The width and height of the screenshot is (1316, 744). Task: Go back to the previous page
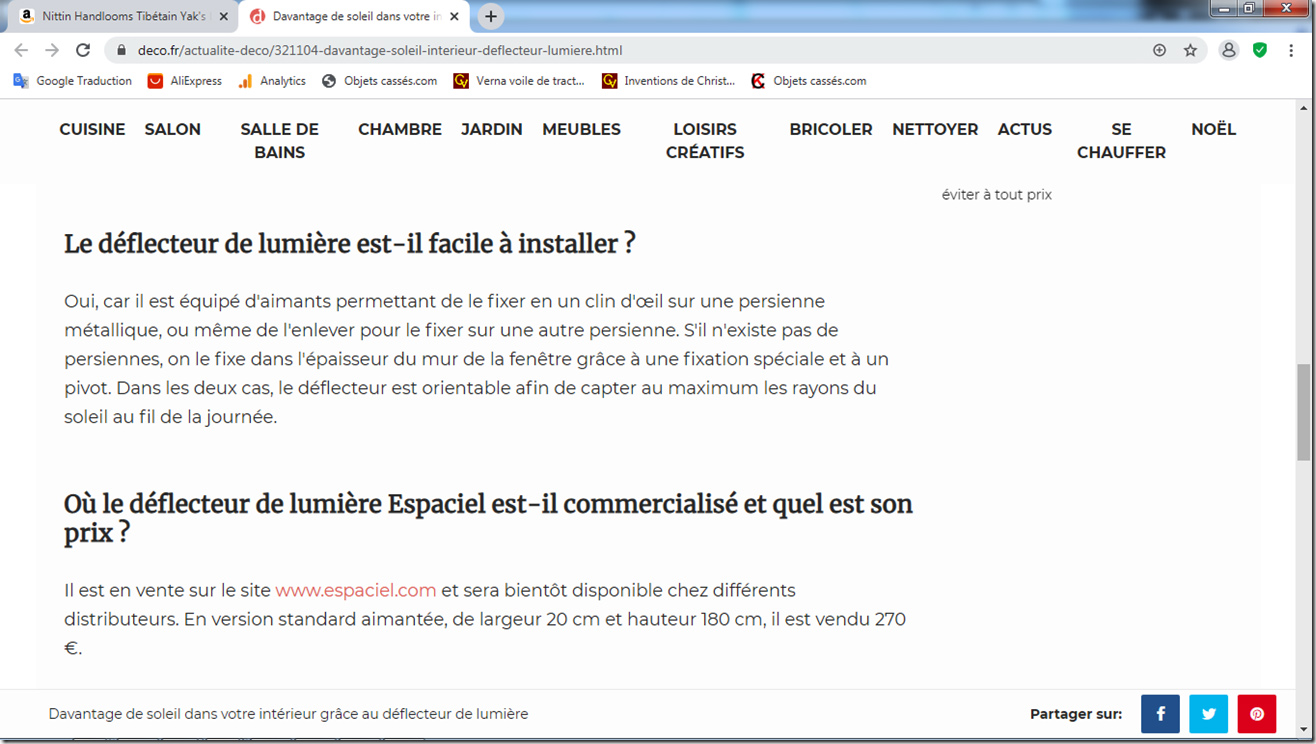21,50
